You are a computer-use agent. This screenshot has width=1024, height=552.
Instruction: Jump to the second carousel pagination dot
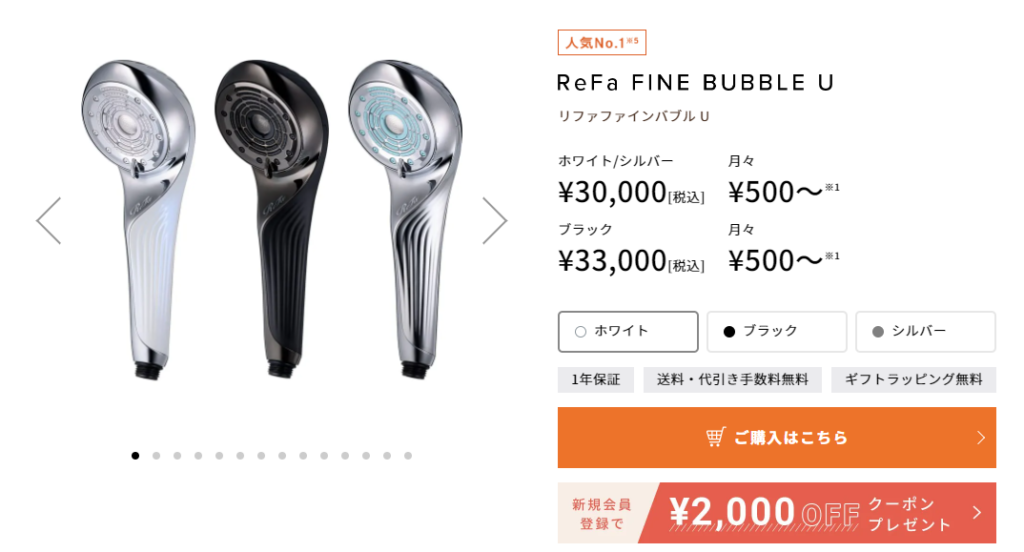point(156,455)
